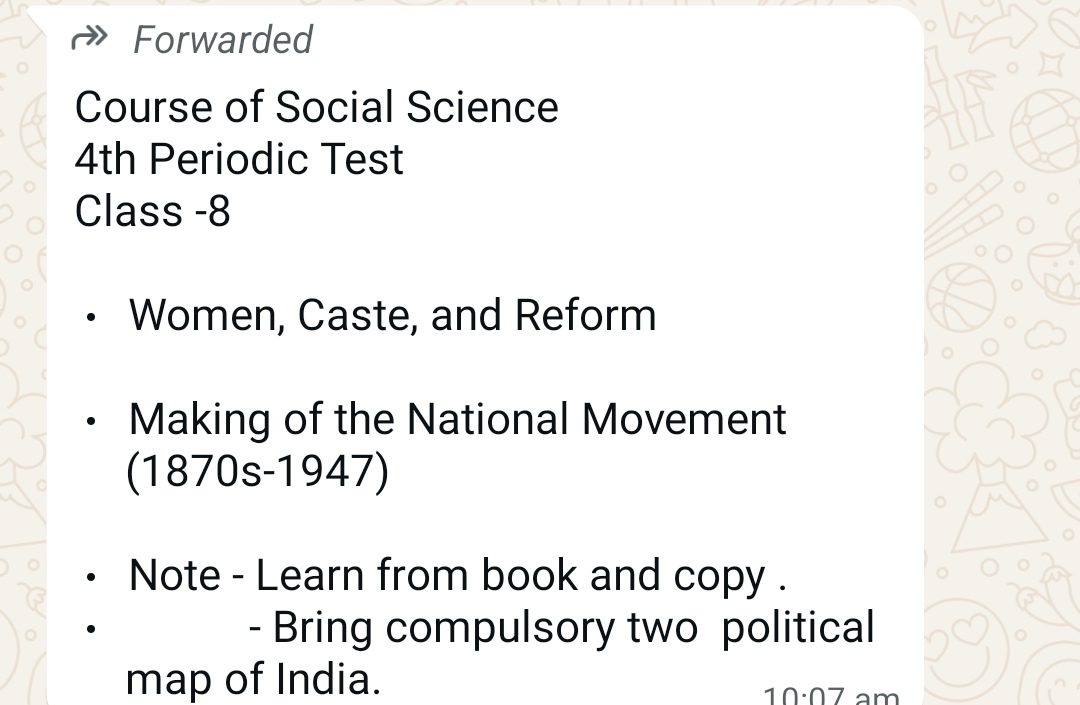
Task: Click the "(1870s-1947)" date range text
Action: pos(257,472)
